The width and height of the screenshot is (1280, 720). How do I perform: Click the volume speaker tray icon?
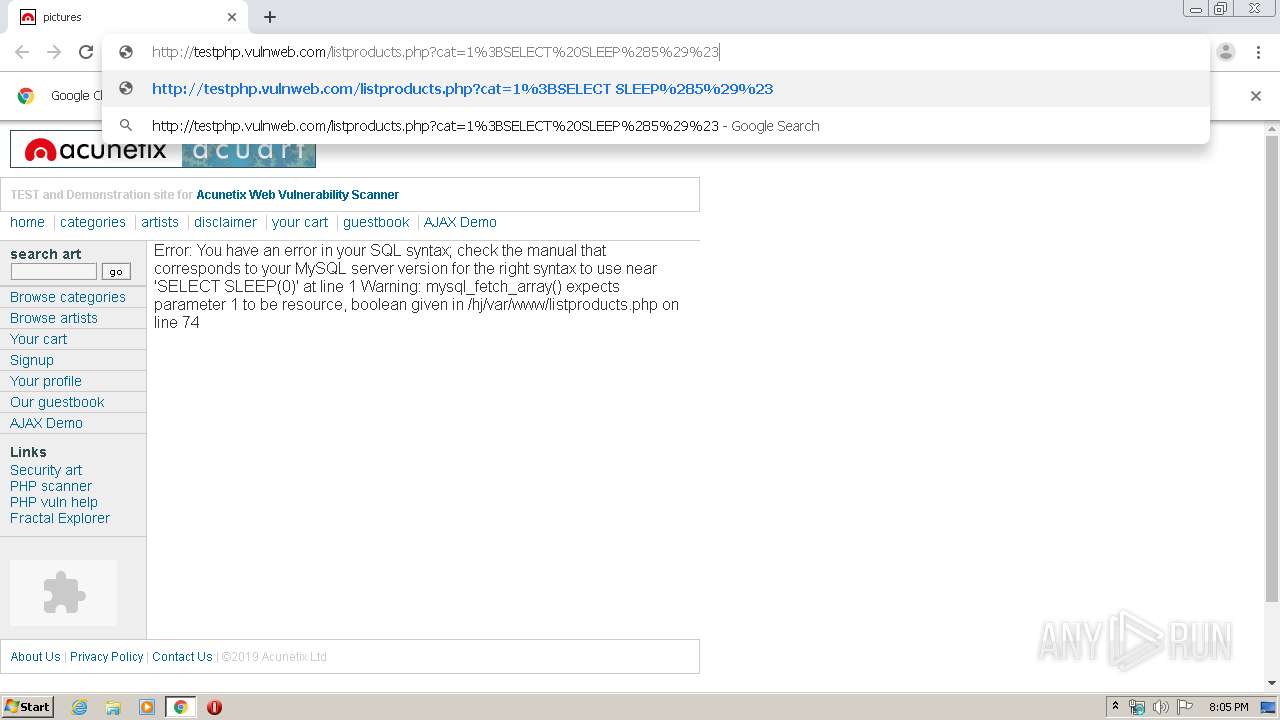[x=1161, y=707]
